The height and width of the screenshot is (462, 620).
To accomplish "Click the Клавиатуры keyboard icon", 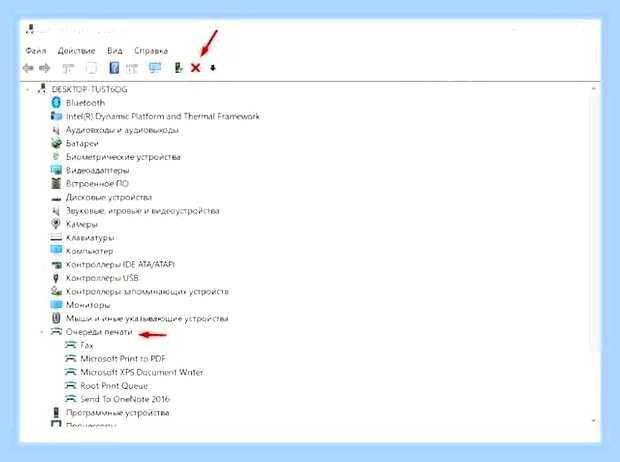I will click(x=56, y=237).
